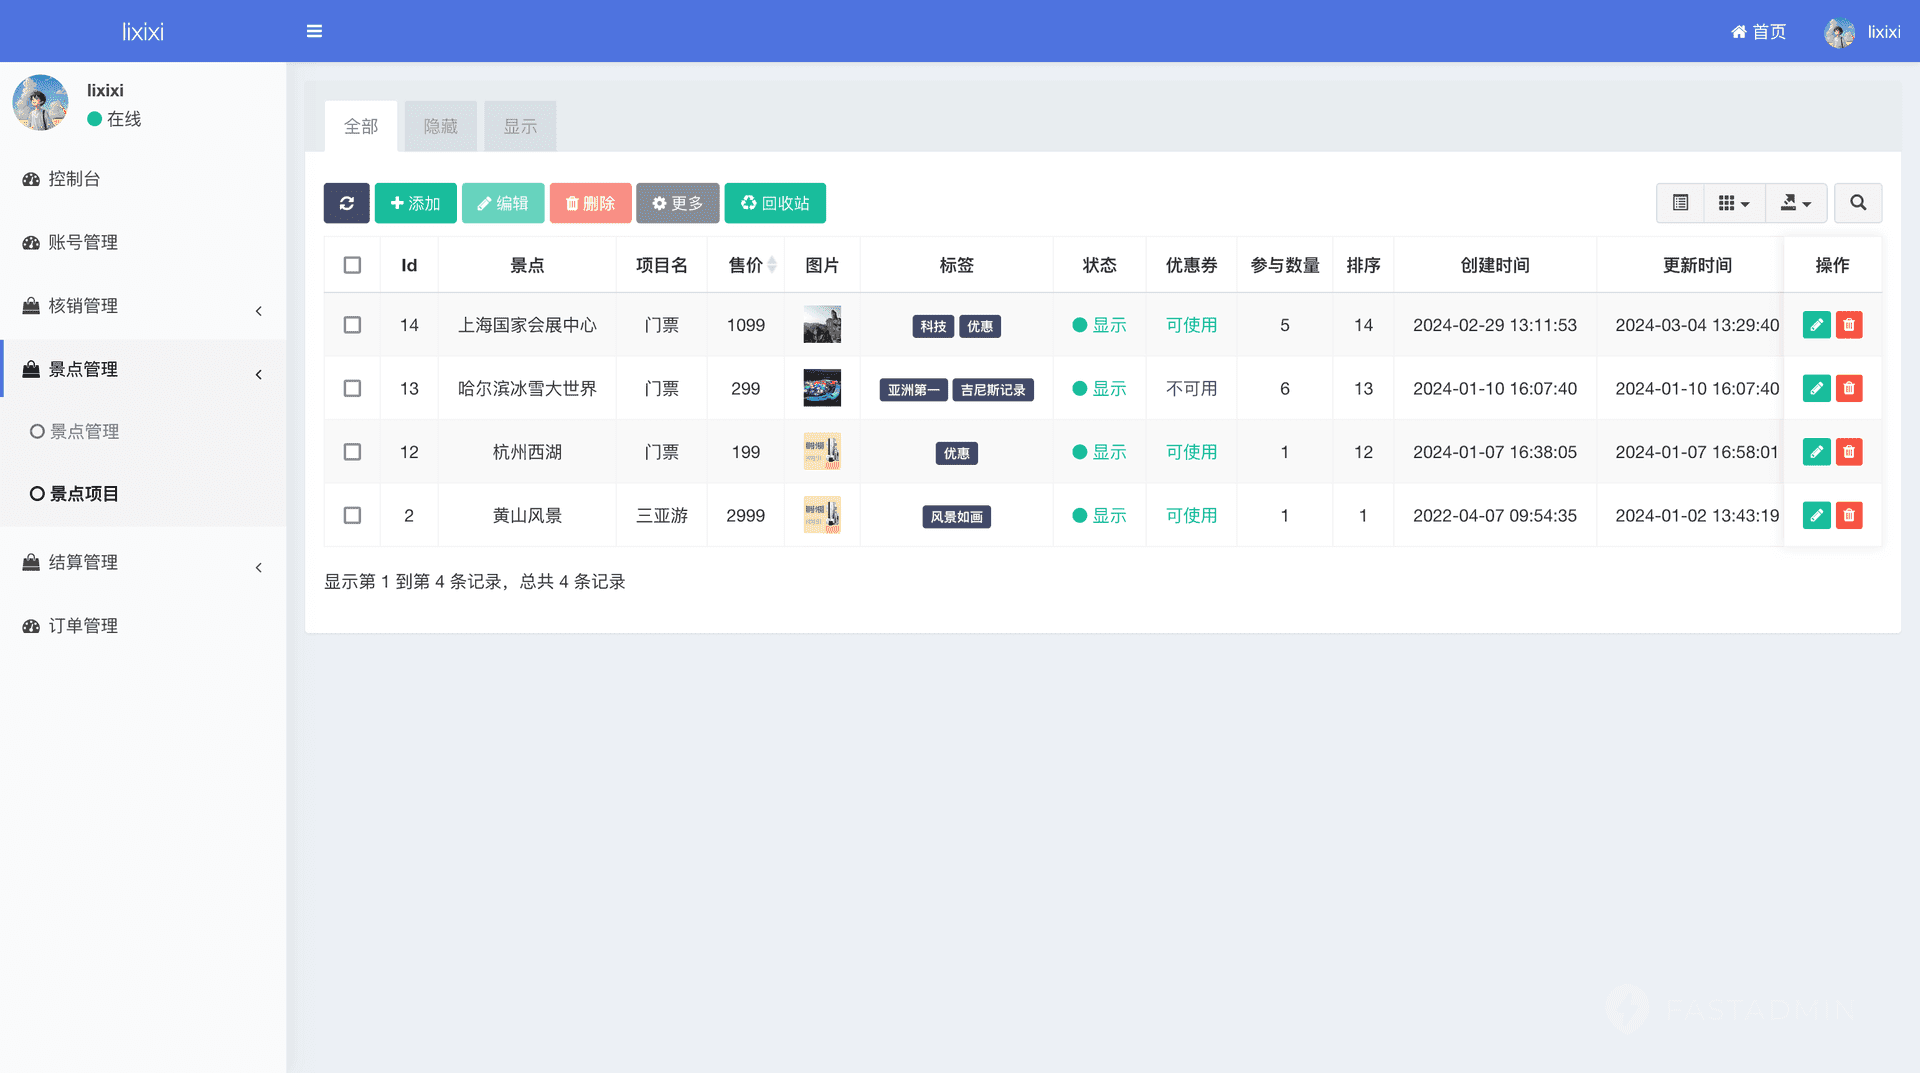This screenshot has height=1073, width=1920.
Task: Open the columns grid dropdown
Action: coord(1733,203)
